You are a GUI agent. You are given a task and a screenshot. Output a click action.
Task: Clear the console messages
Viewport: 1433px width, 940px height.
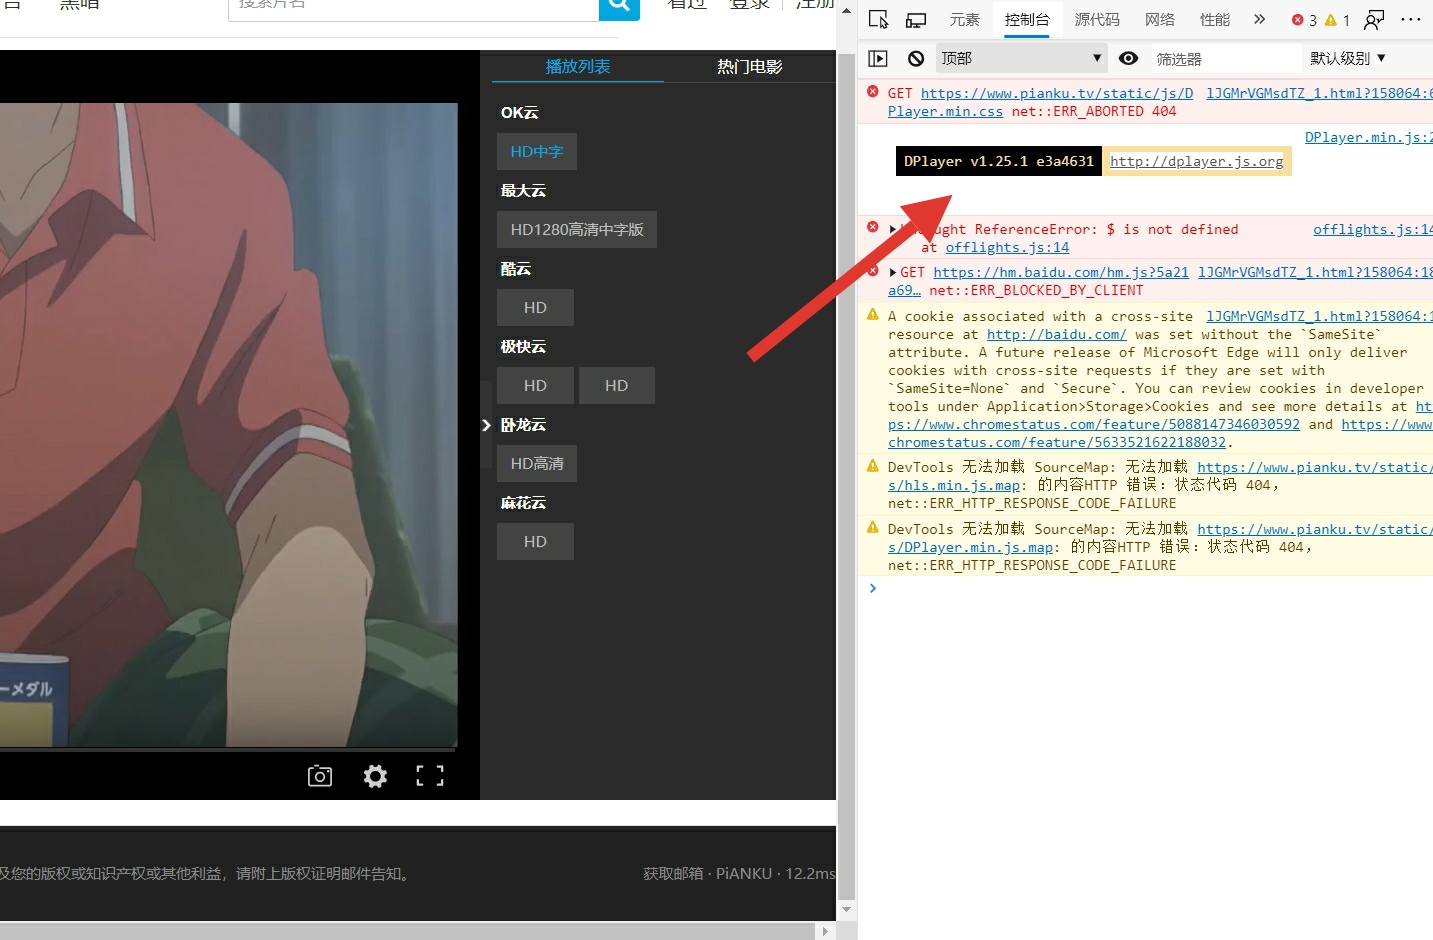click(x=915, y=58)
